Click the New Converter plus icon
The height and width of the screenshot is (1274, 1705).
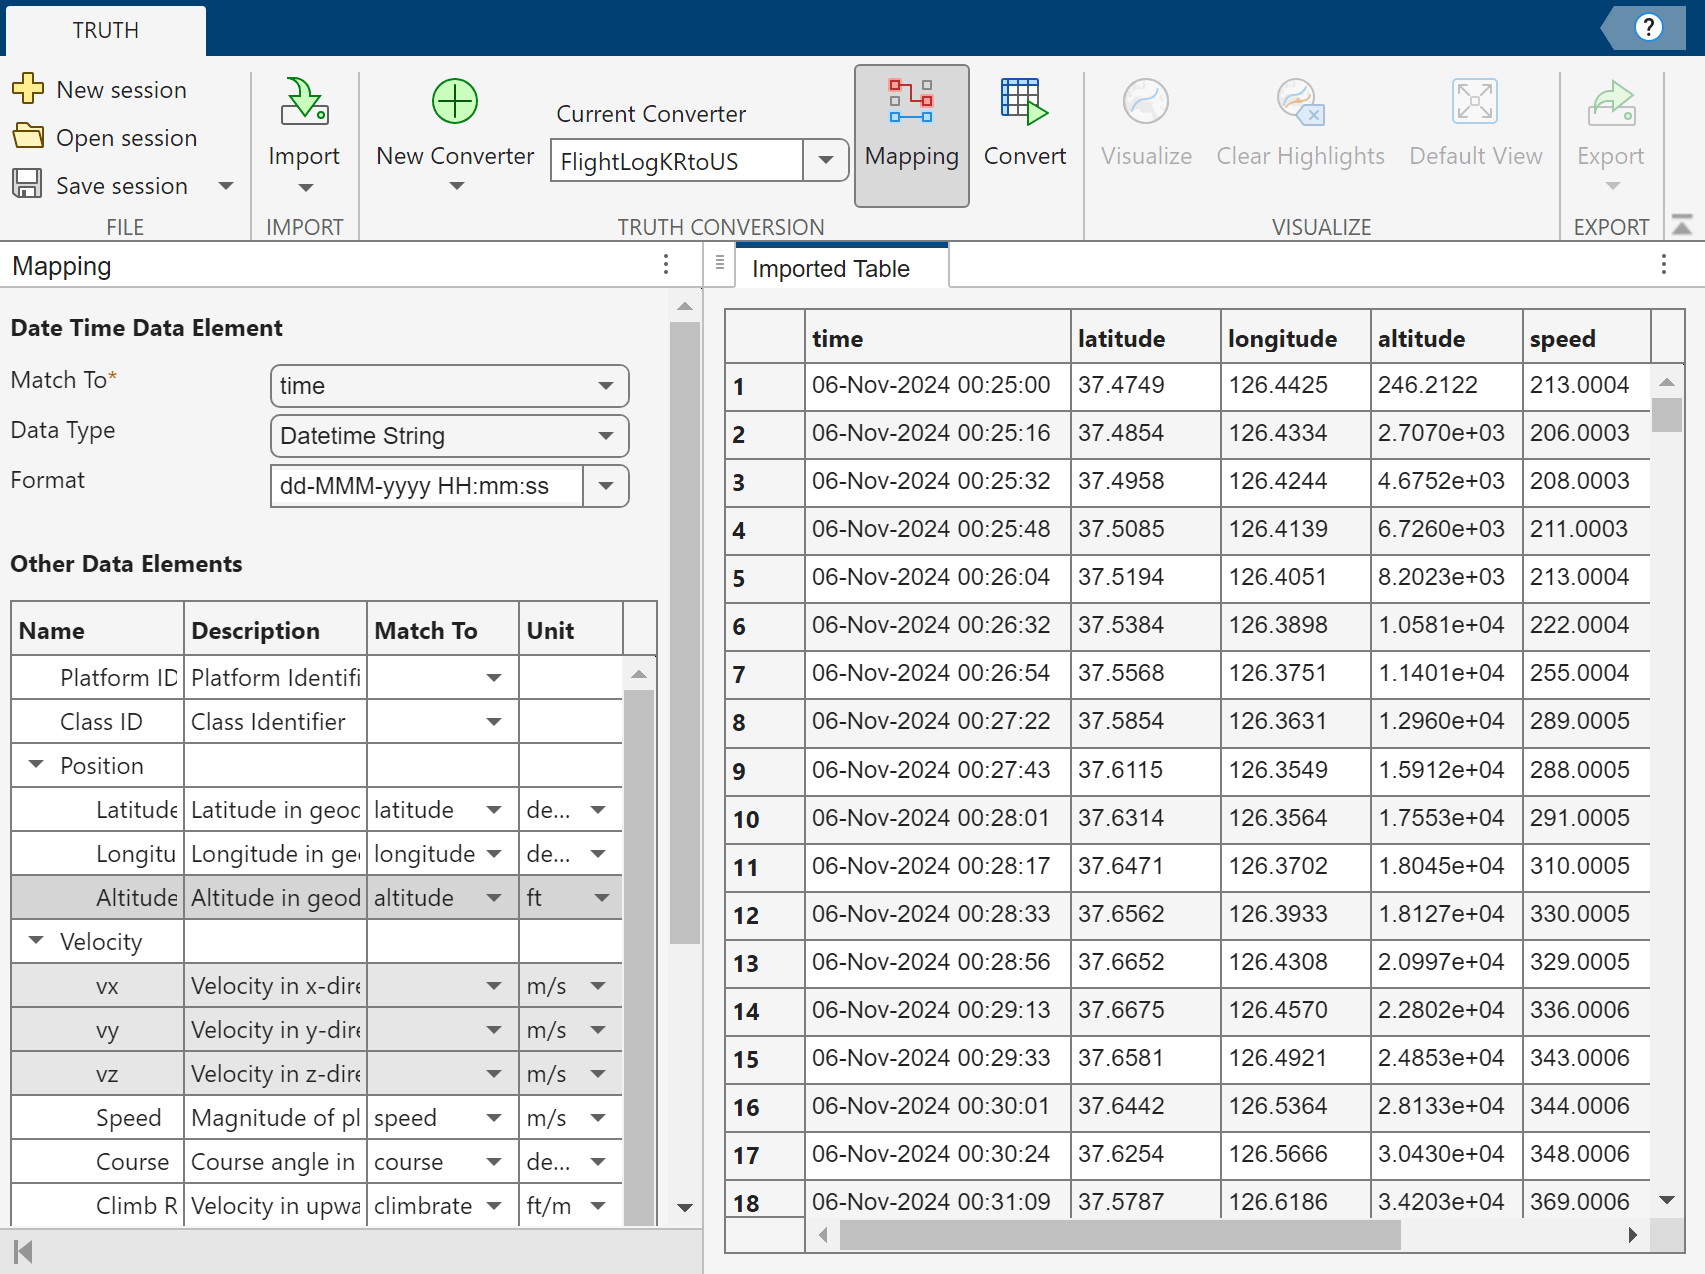(x=454, y=102)
